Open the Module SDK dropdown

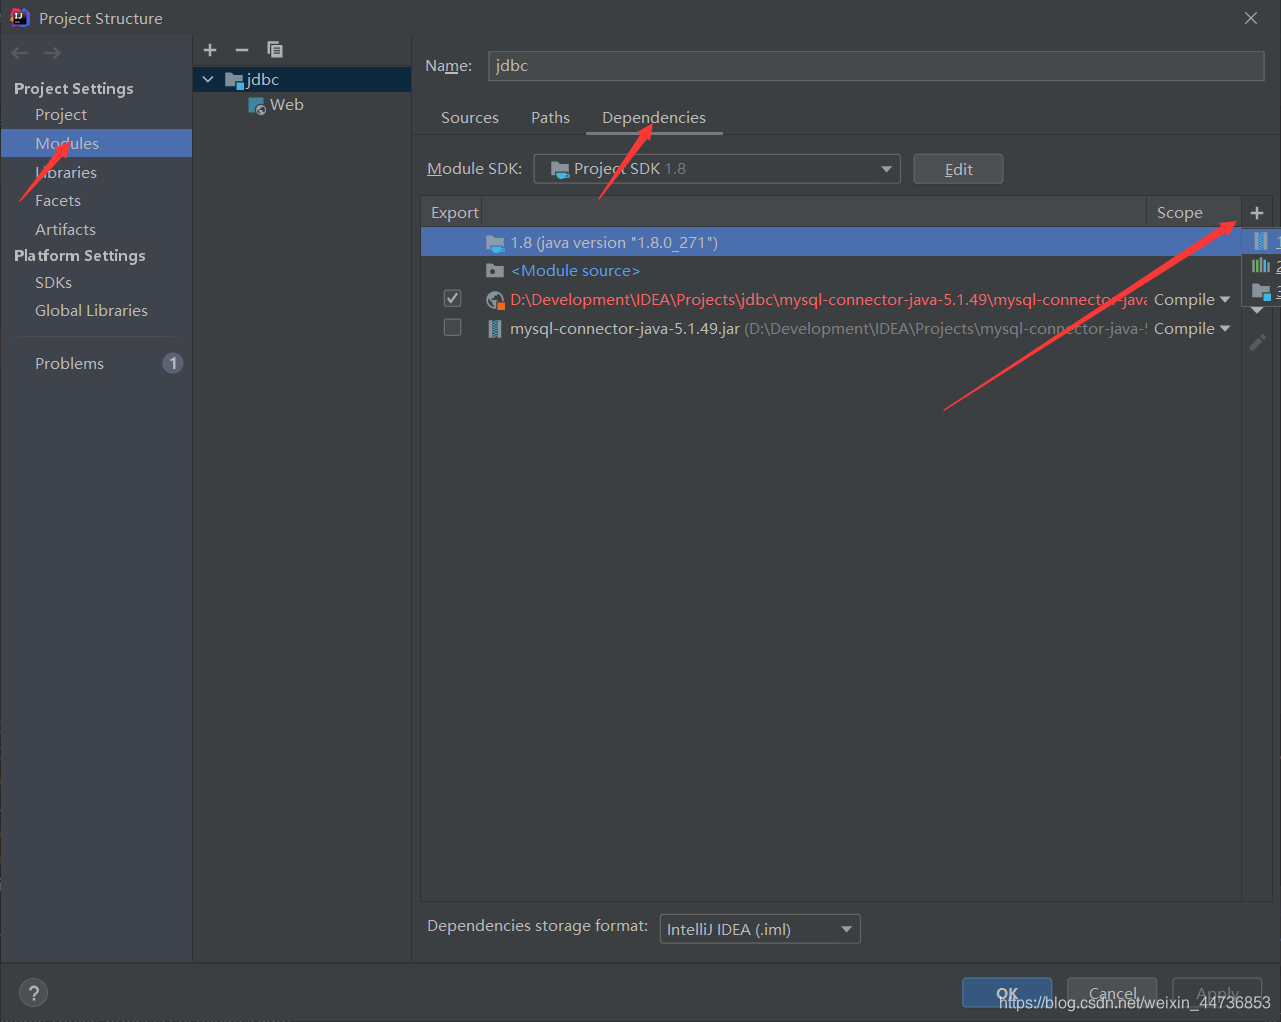[x=717, y=169]
